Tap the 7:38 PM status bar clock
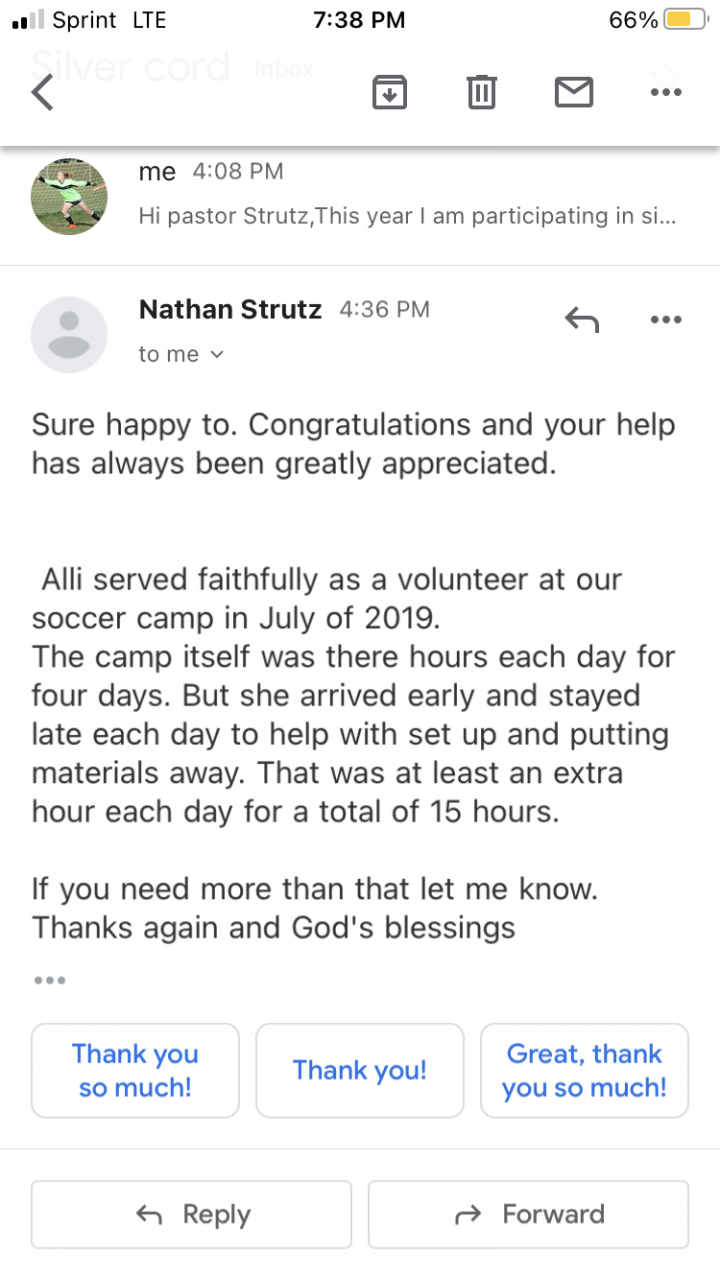 pos(359,20)
